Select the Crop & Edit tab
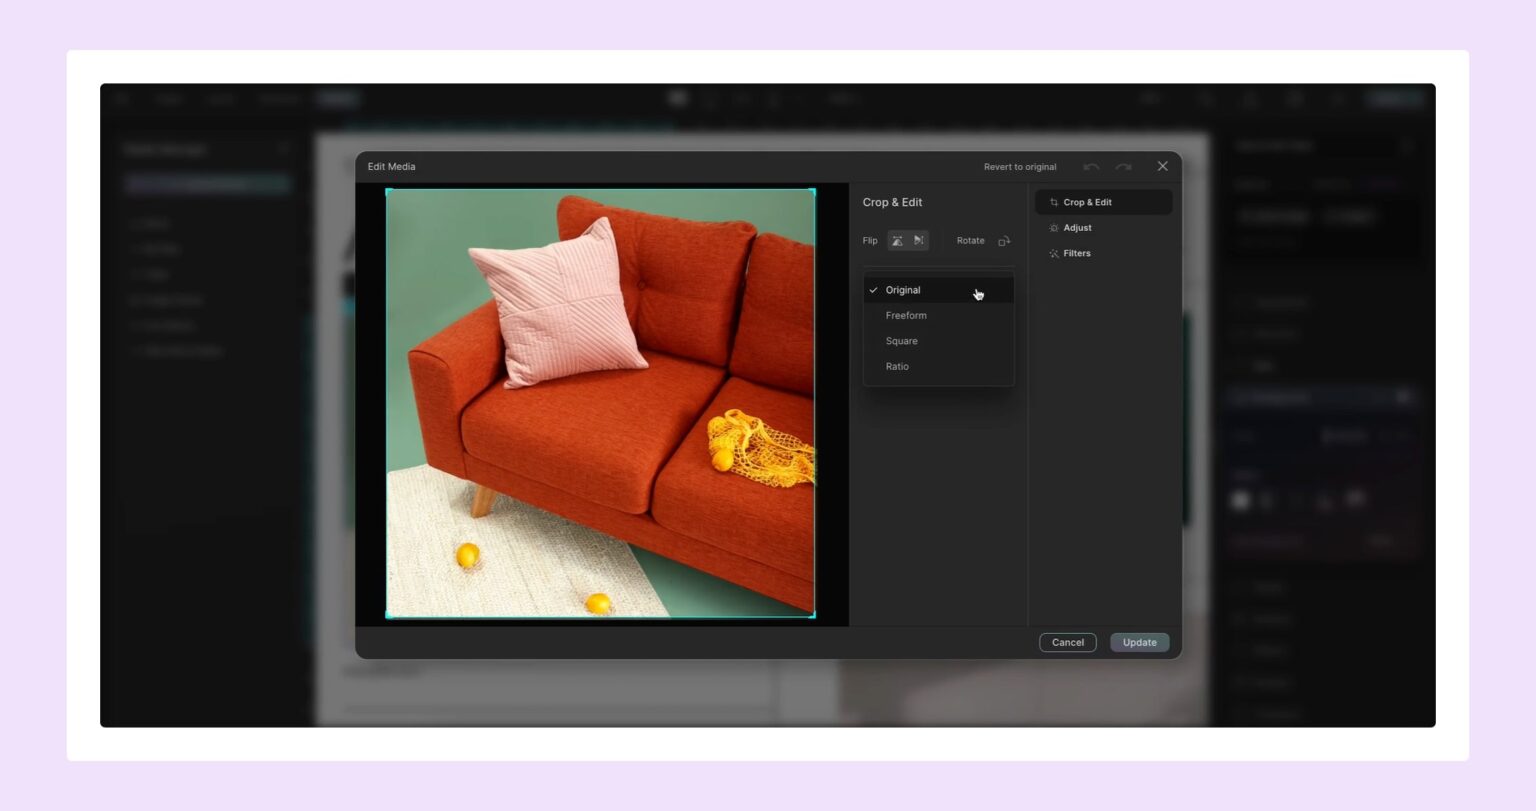 click(1087, 202)
